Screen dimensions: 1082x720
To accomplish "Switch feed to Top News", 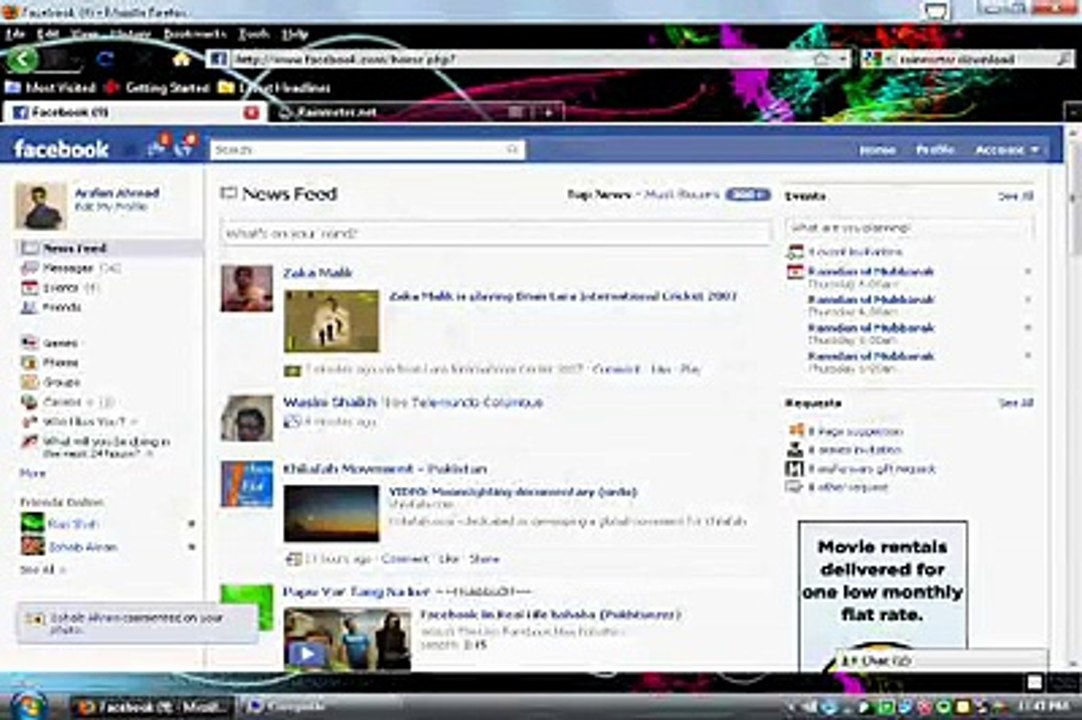I will click(x=599, y=195).
